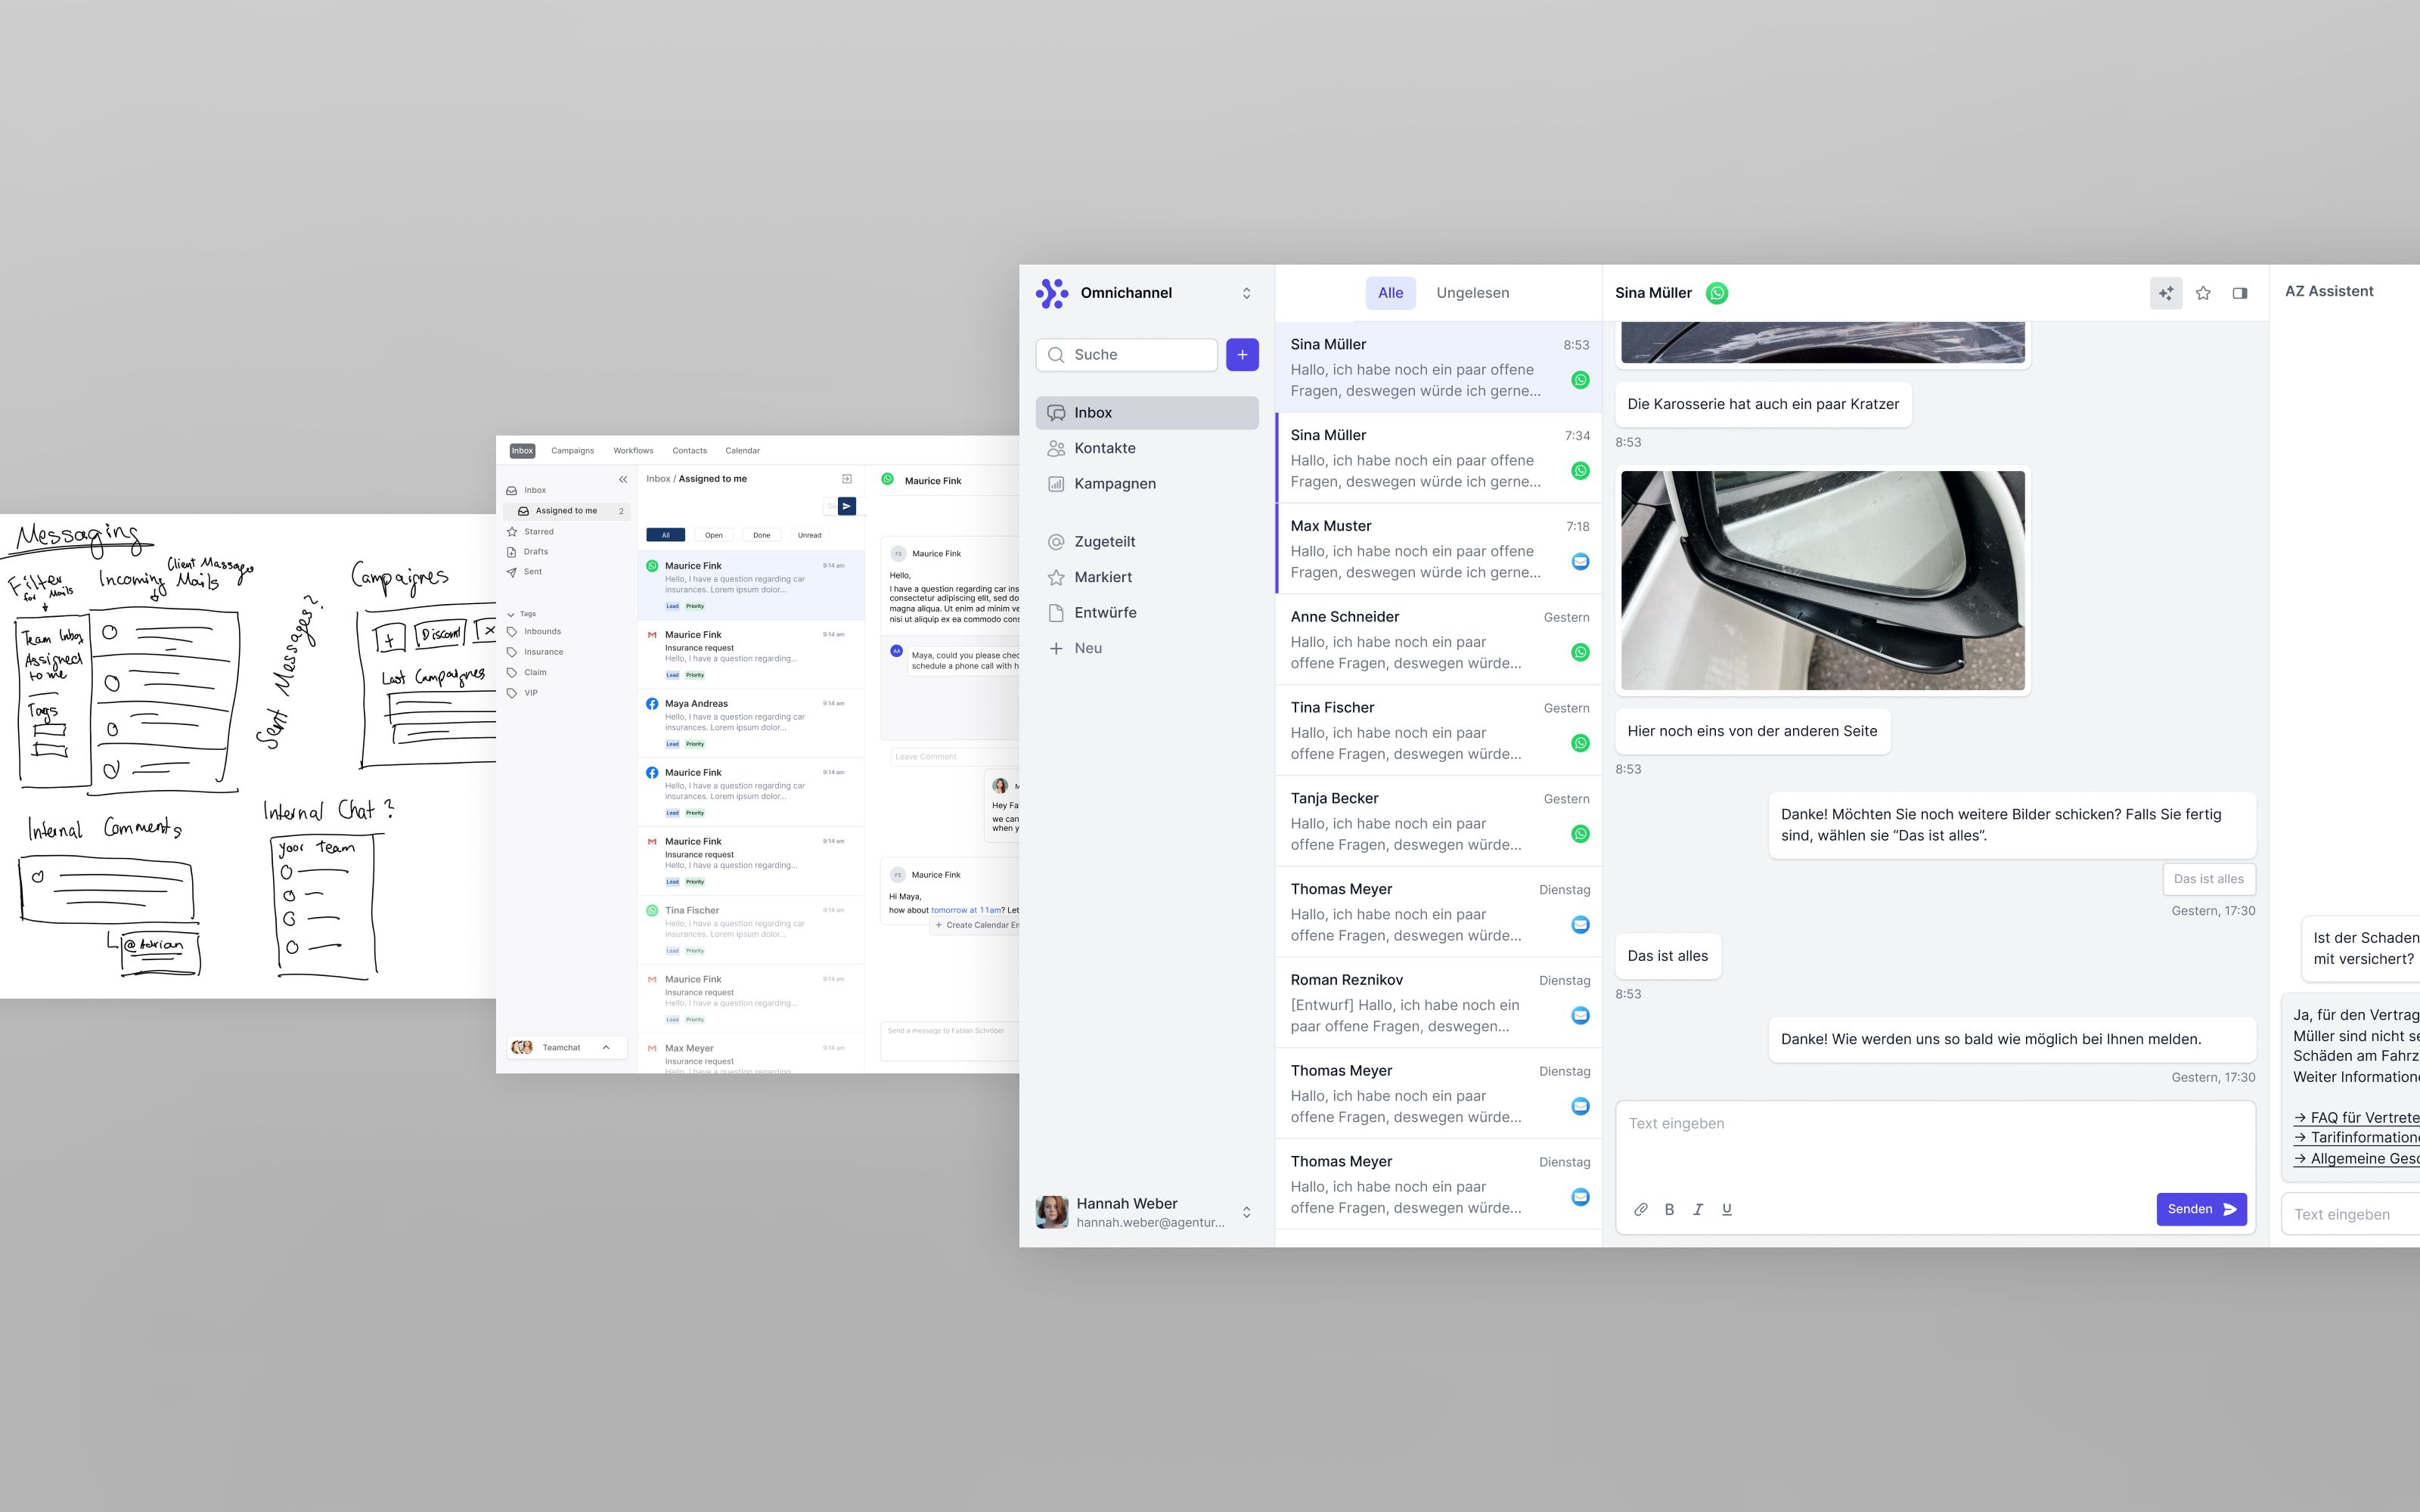
Task: Open Kampagnen in the sidebar
Action: tap(1114, 483)
